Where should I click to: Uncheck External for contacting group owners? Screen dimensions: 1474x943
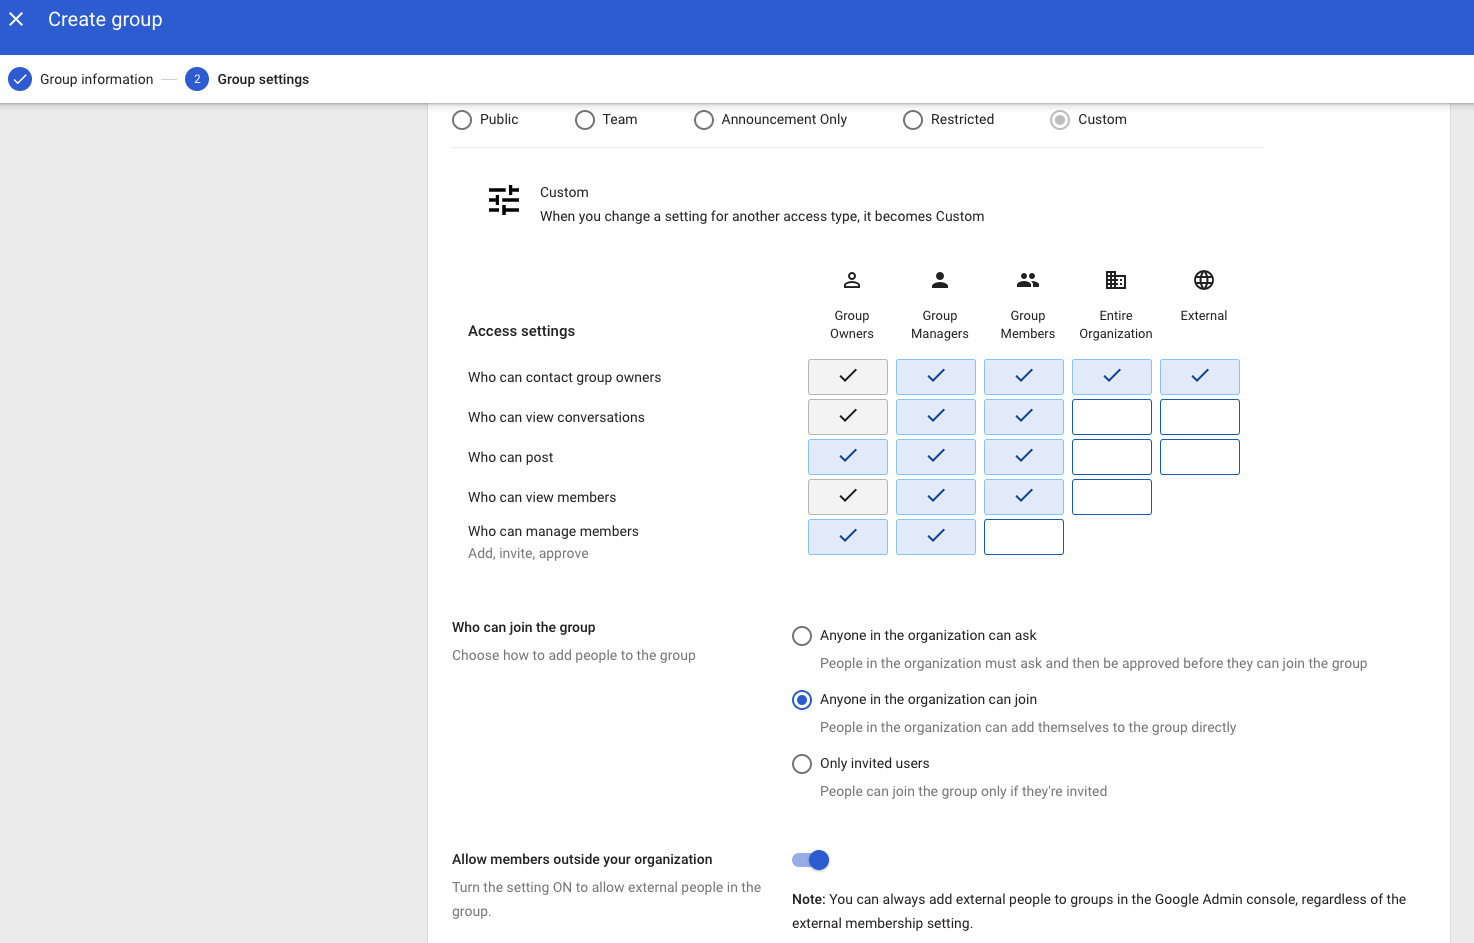(1199, 377)
